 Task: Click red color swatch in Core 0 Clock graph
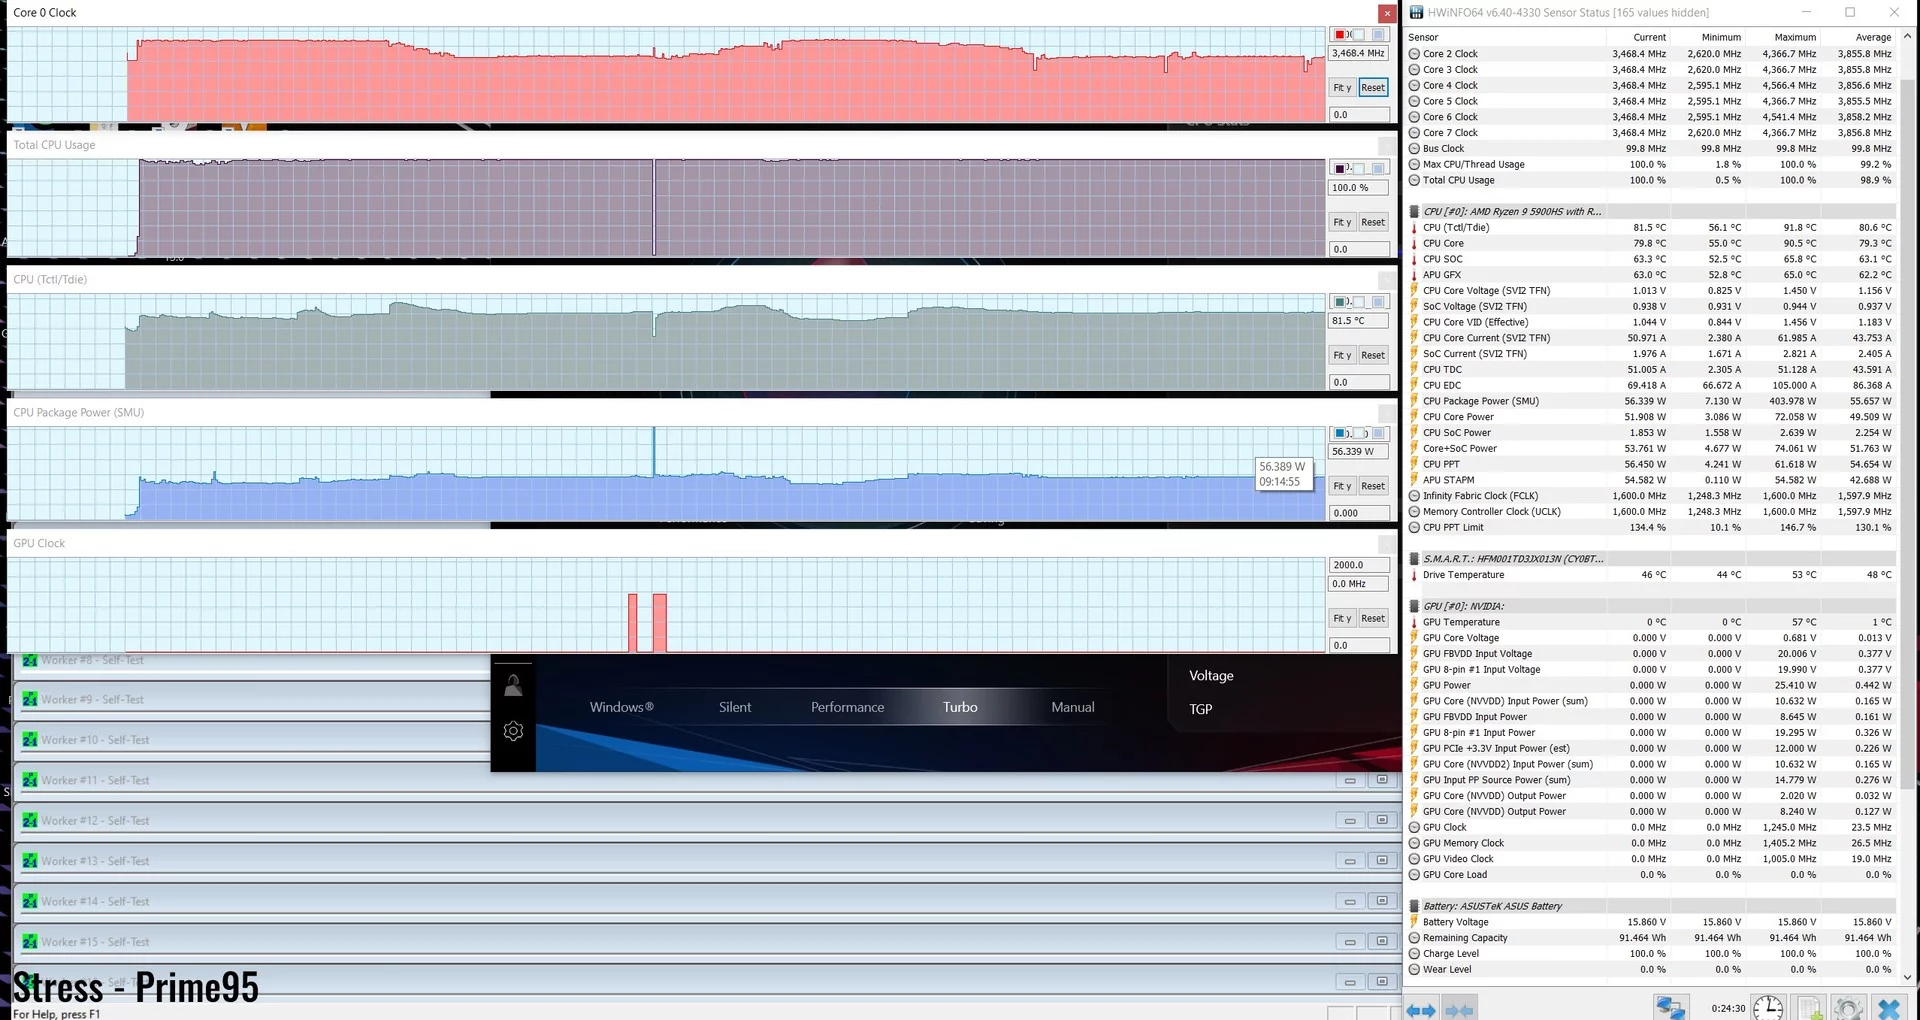click(1340, 35)
